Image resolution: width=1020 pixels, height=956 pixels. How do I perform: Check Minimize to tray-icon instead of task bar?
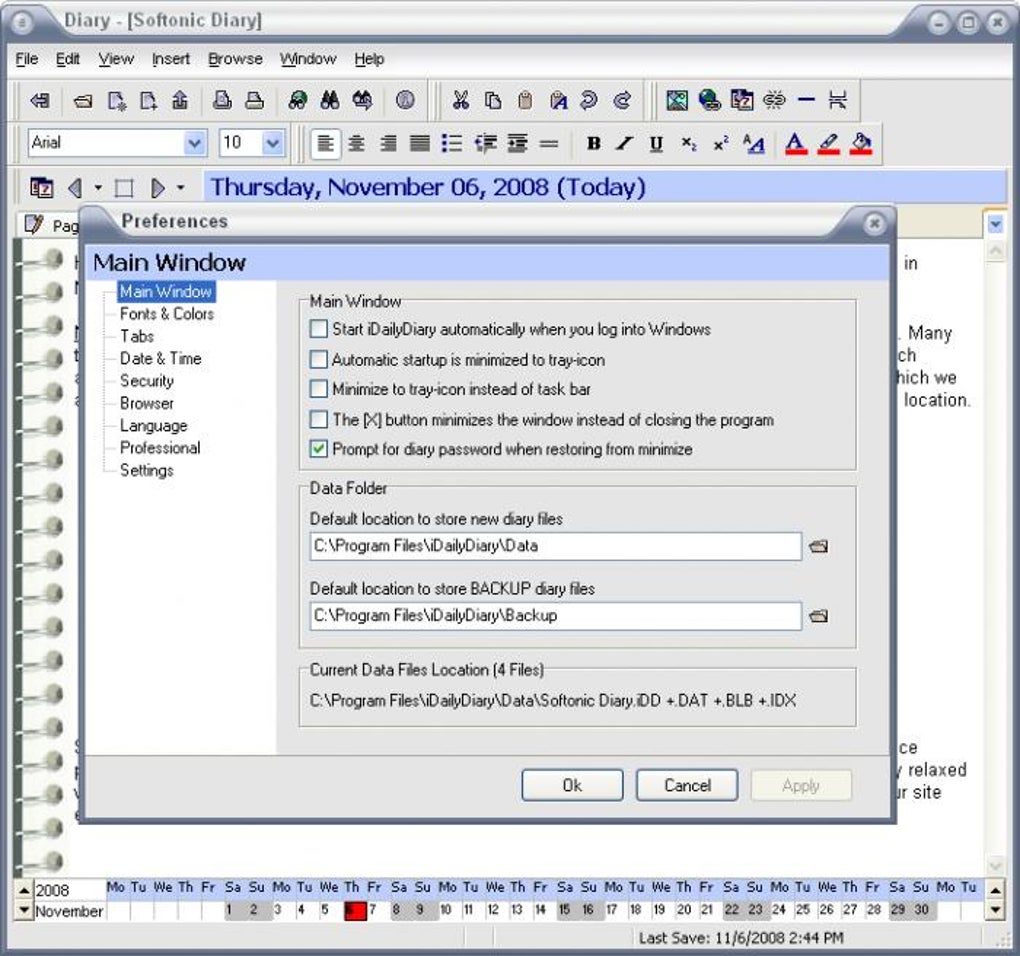[x=319, y=389]
